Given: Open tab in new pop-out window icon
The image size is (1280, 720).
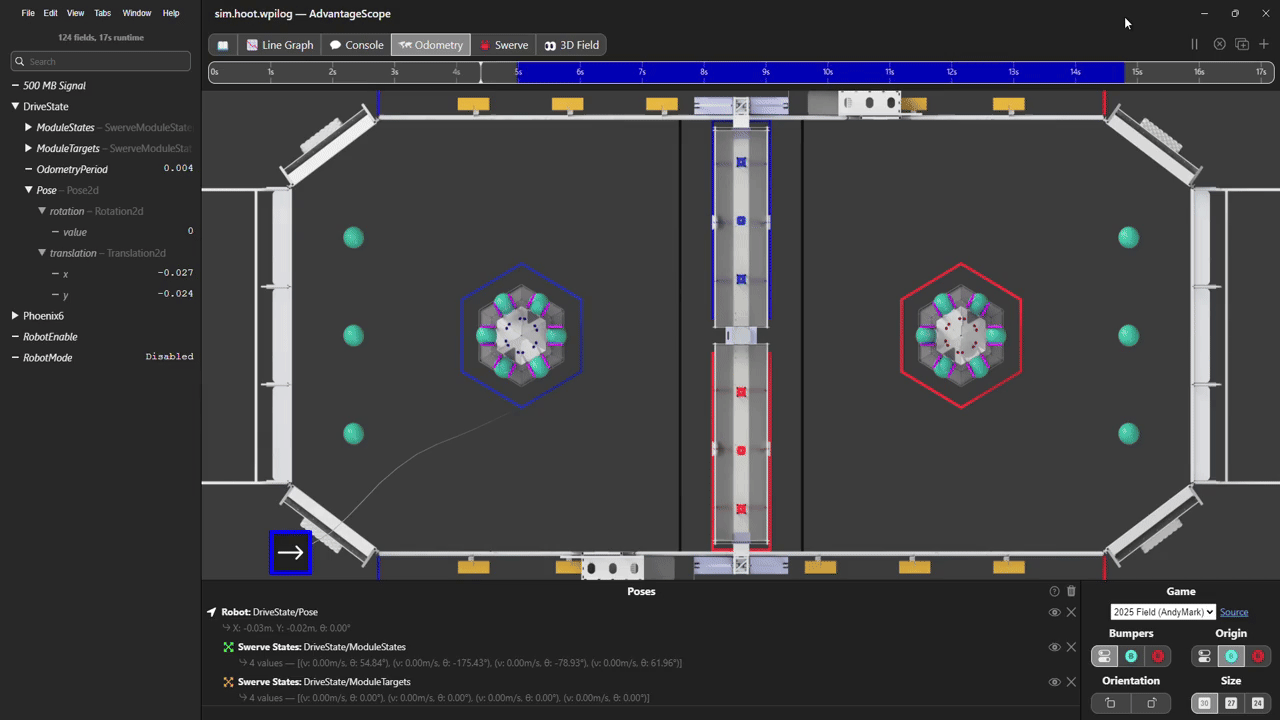Looking at the screenshot, I should click(1242, 44).
